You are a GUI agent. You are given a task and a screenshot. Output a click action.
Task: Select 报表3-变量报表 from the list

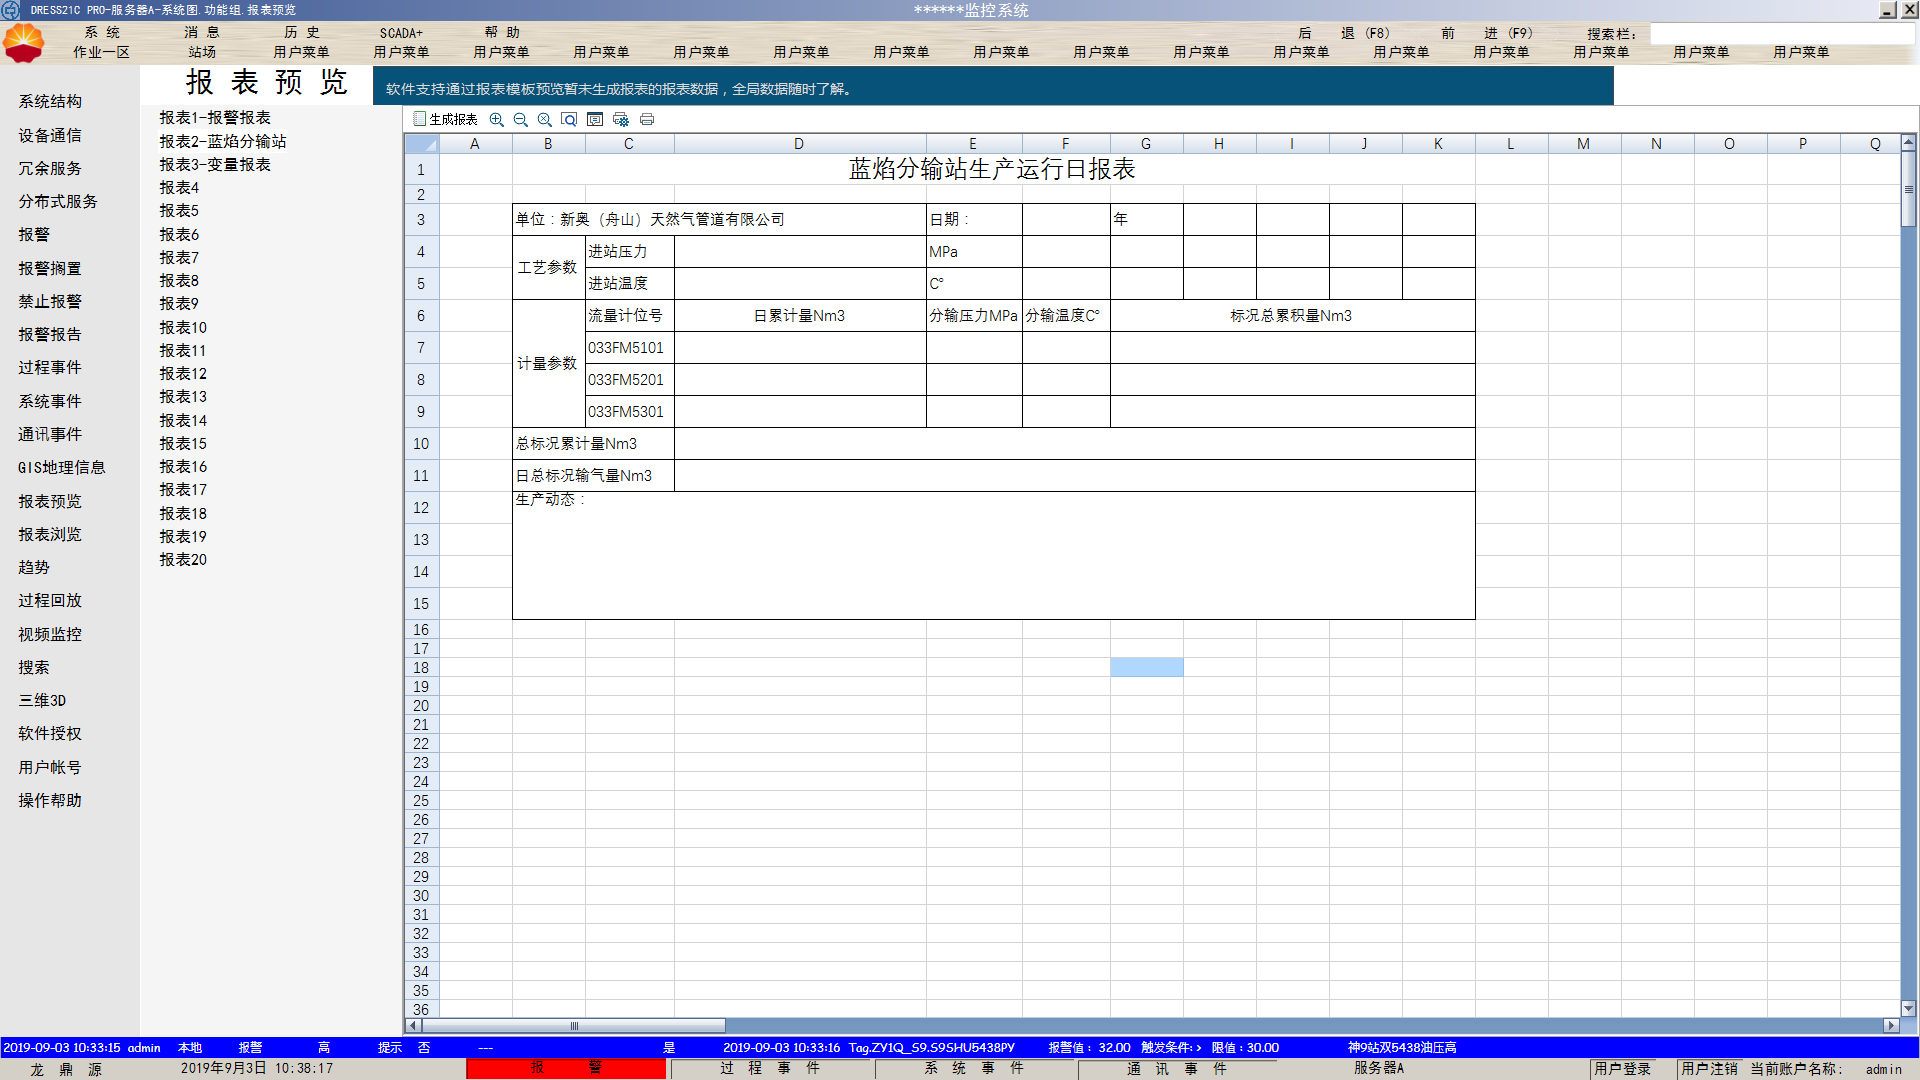[x=214, y=164]
